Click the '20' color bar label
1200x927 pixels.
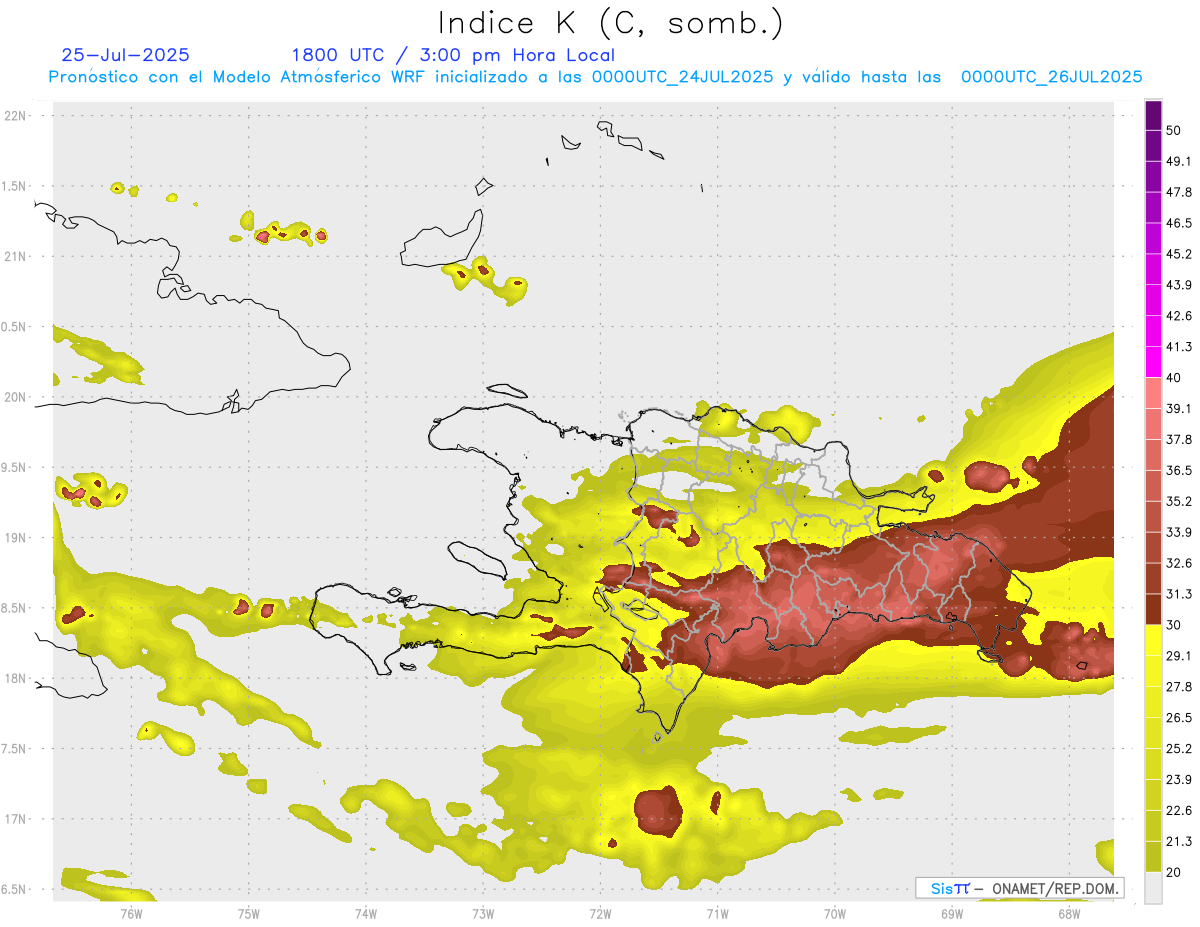click(1174, 872)
